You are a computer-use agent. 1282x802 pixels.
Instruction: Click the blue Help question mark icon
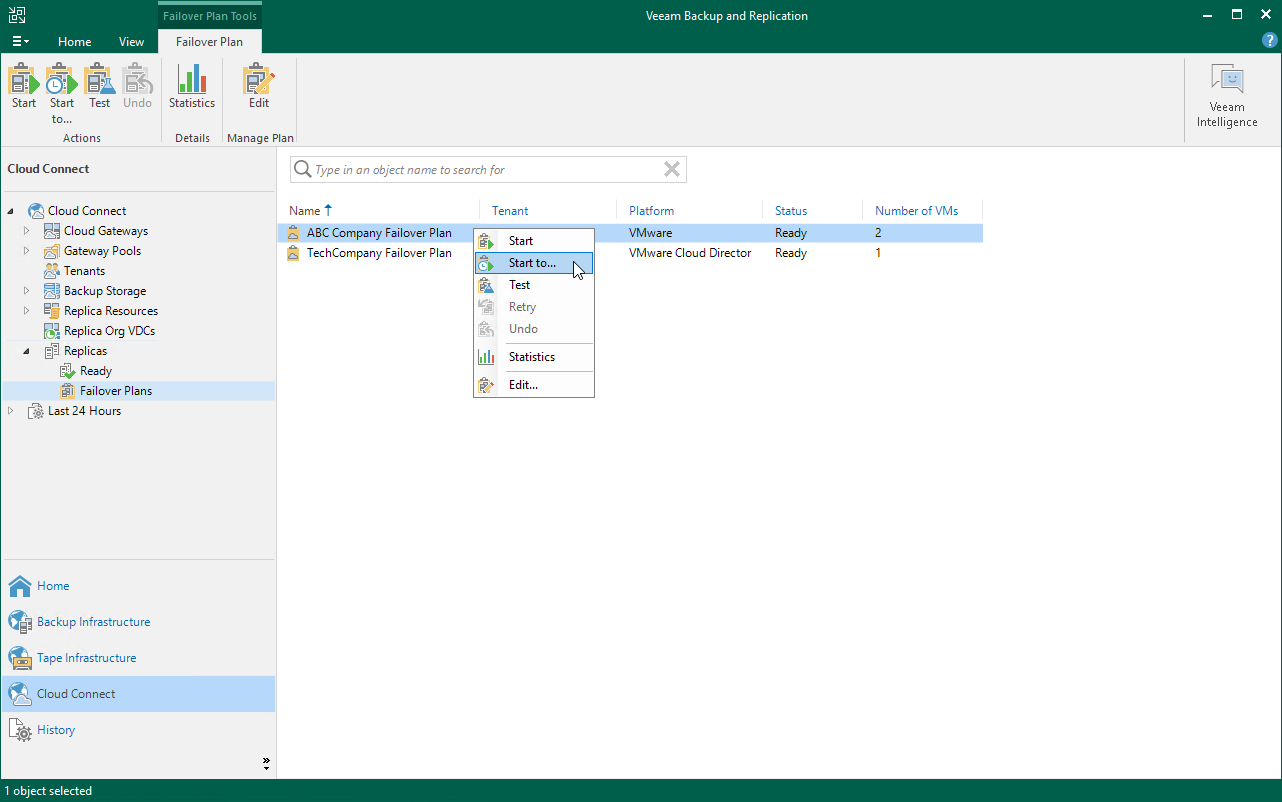pos(1269,40)
